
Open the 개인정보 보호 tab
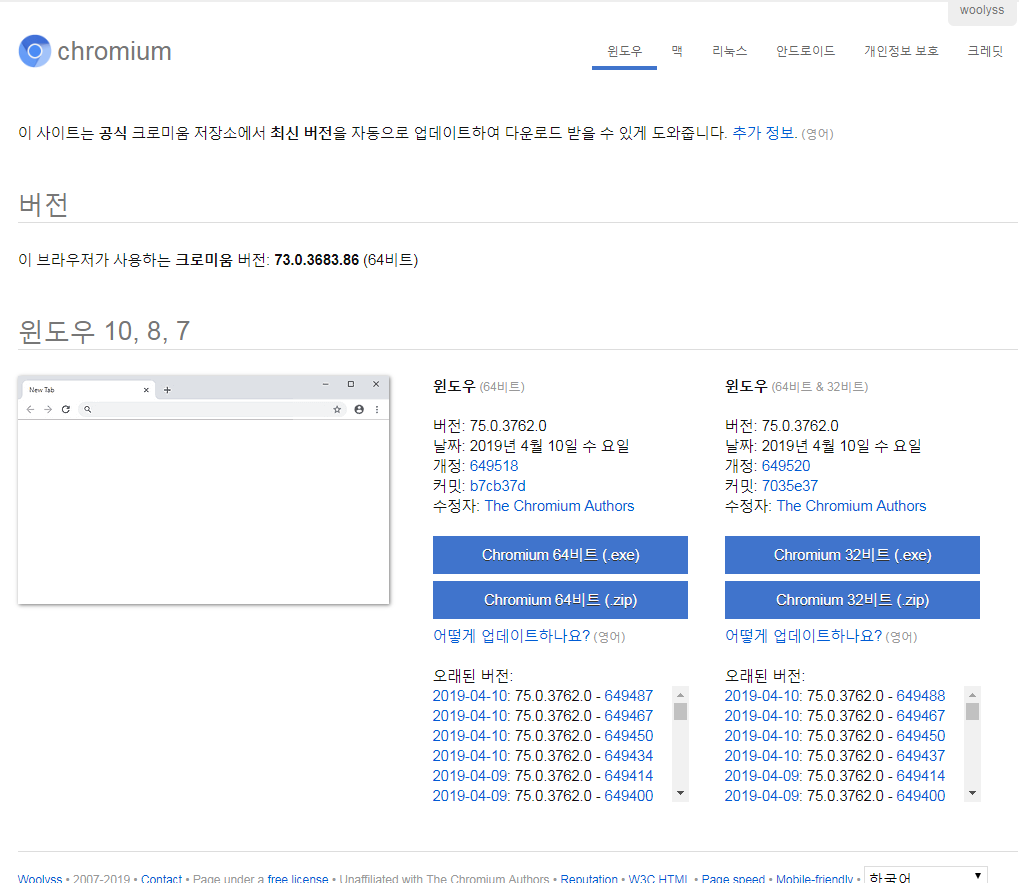coord(901,51)
